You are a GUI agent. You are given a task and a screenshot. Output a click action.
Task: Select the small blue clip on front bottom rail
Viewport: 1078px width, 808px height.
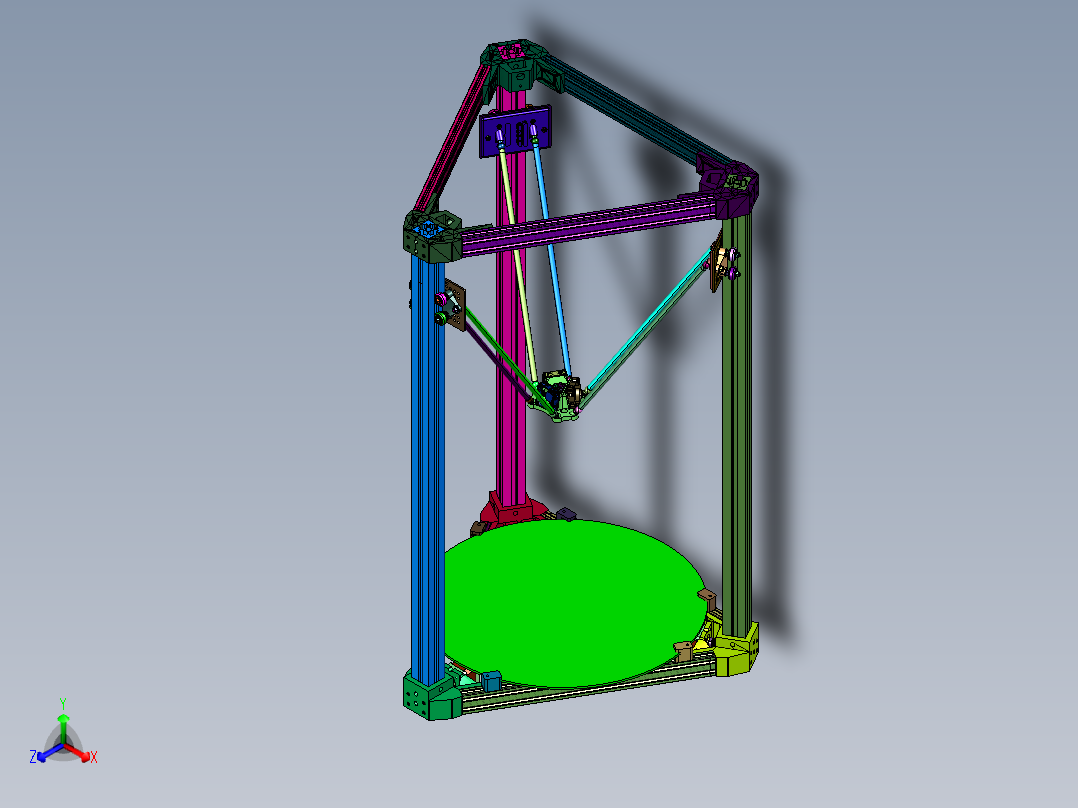pyautogui.click(x=491, y=681)
